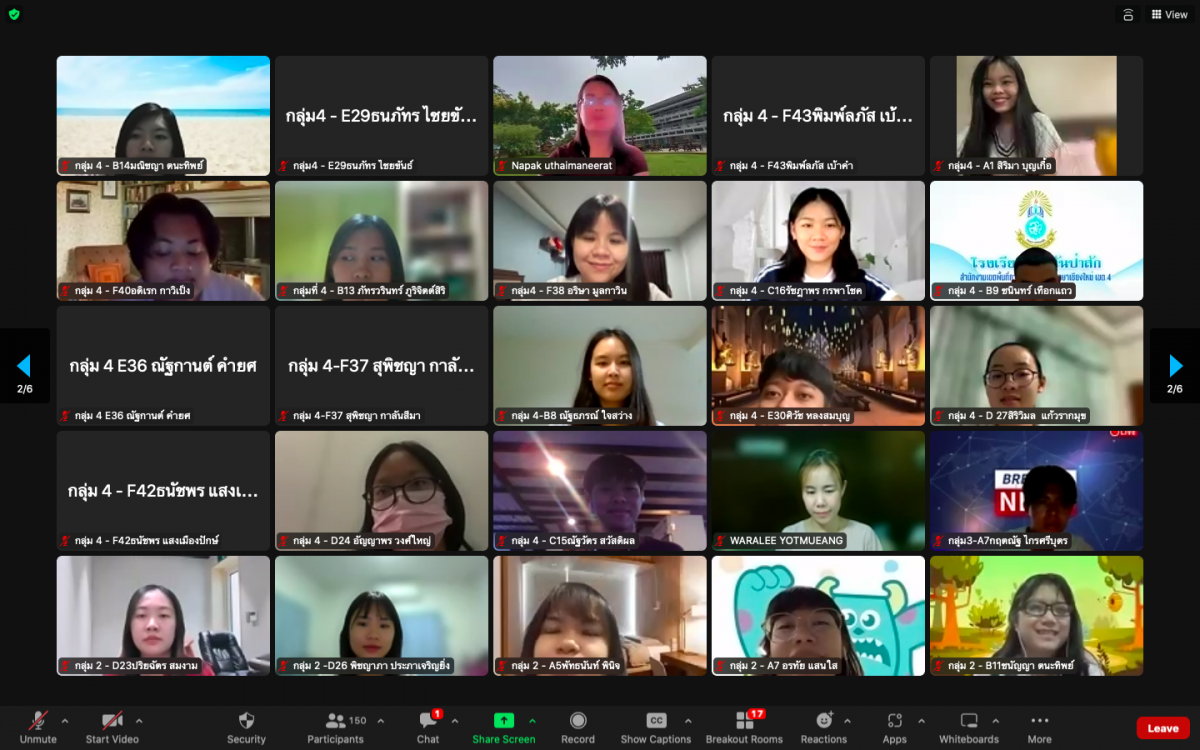1200x750 pixels.
Task: Click the lock icon beside View
Action: pos(1128,15)
